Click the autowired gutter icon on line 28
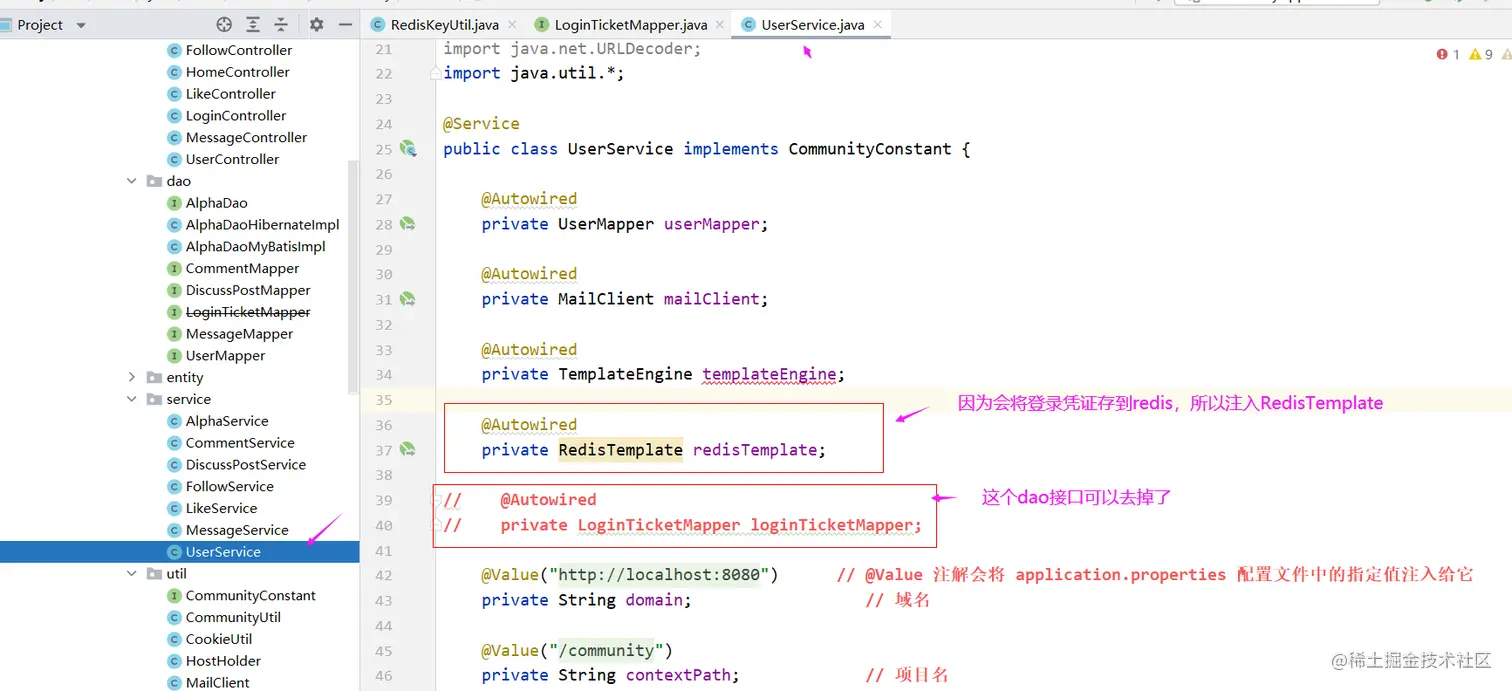The image size is (1512, 691). click(408, 224)
